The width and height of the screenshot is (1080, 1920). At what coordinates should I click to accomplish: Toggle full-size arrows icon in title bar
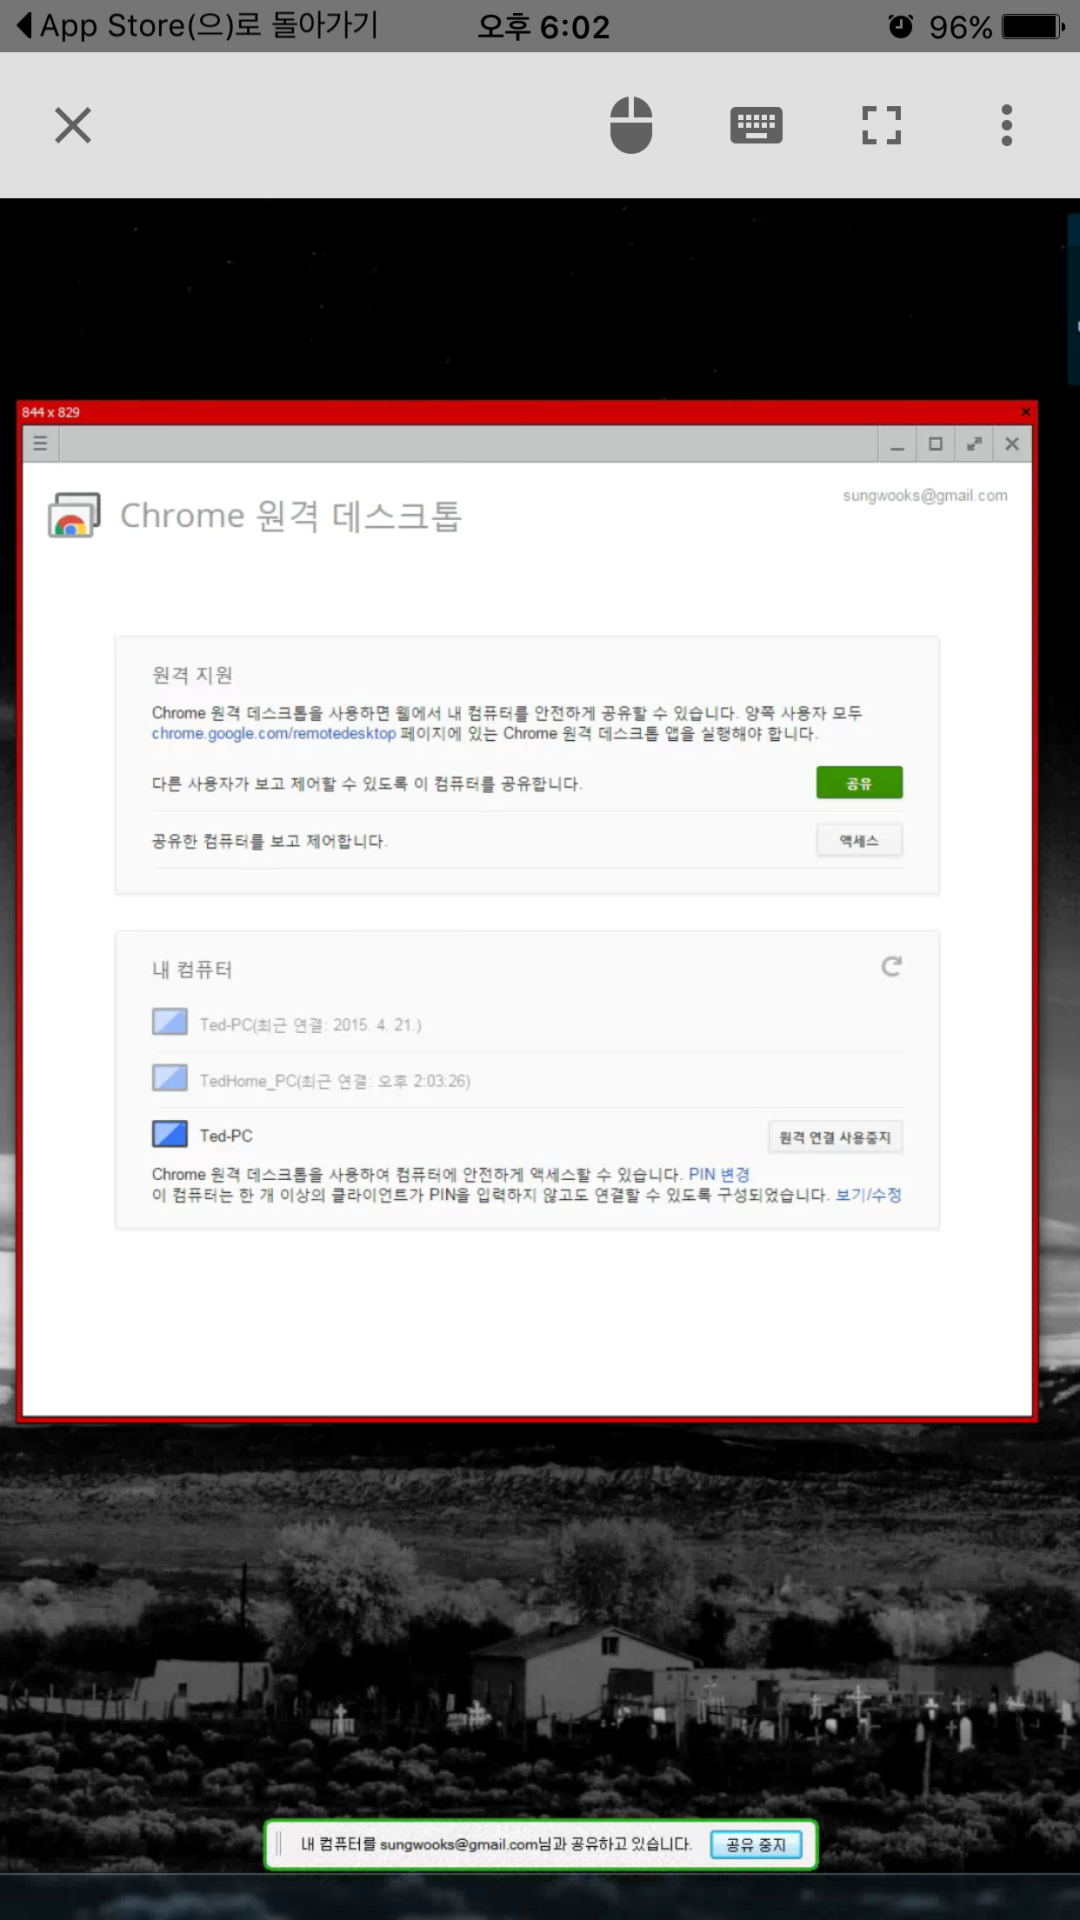[x=974, y=444]
